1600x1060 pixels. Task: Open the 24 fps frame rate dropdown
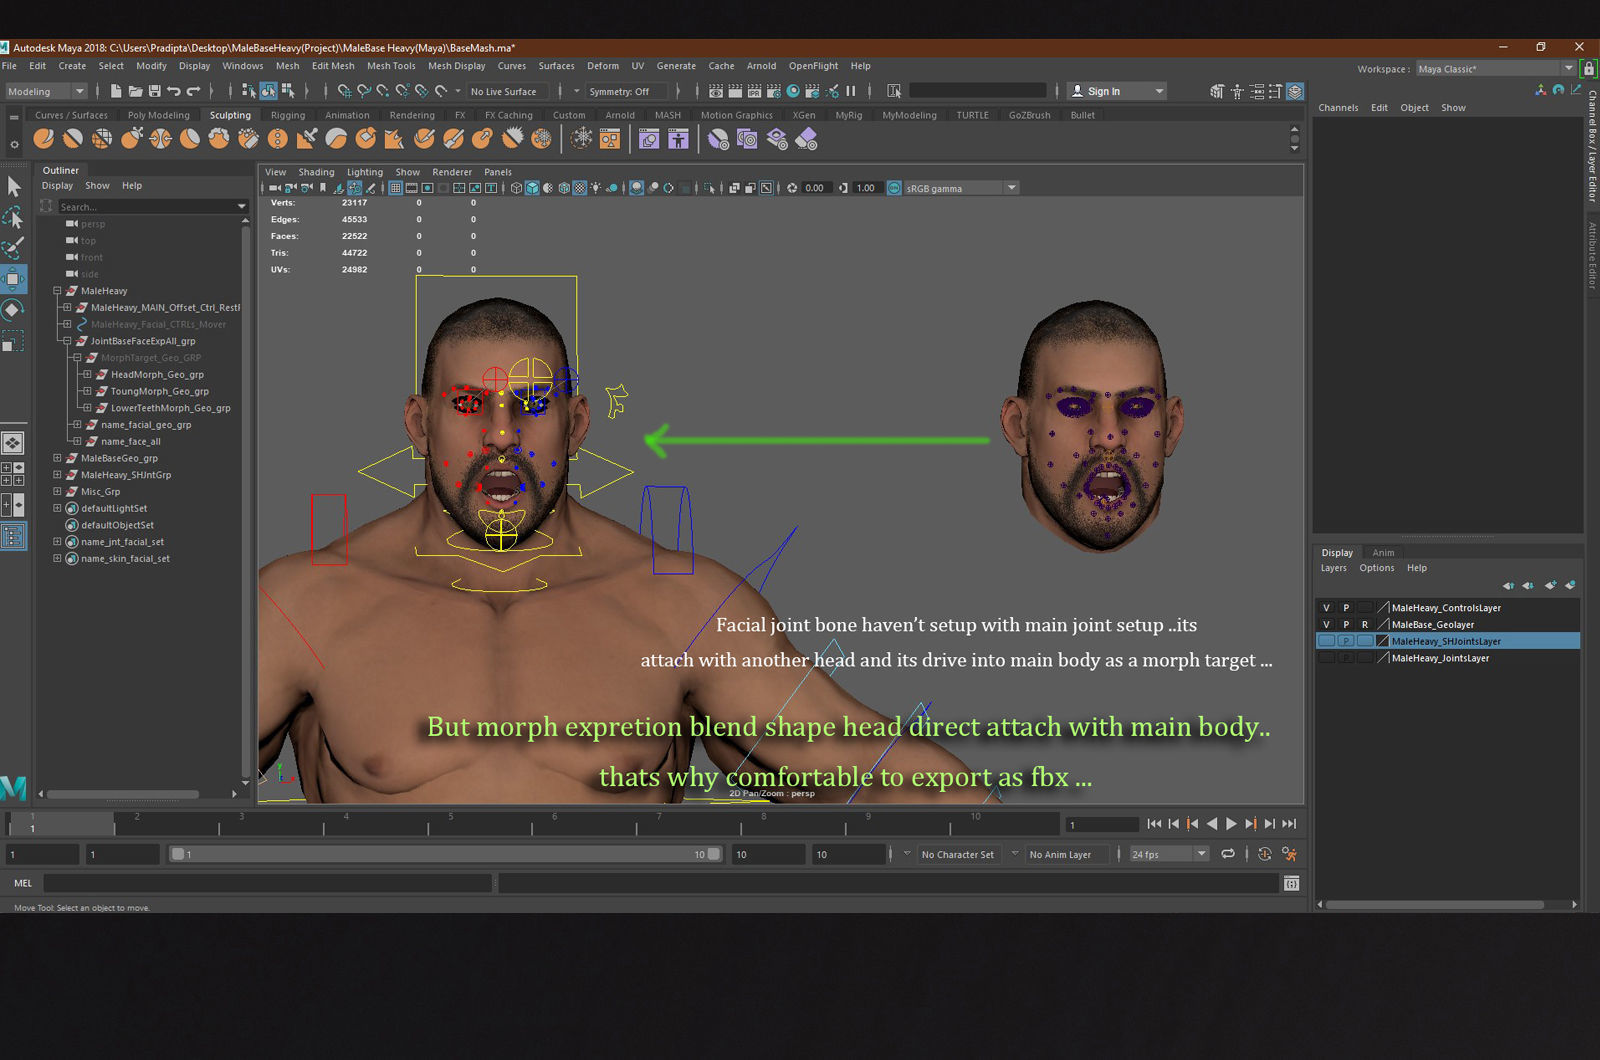point(1169,854)
